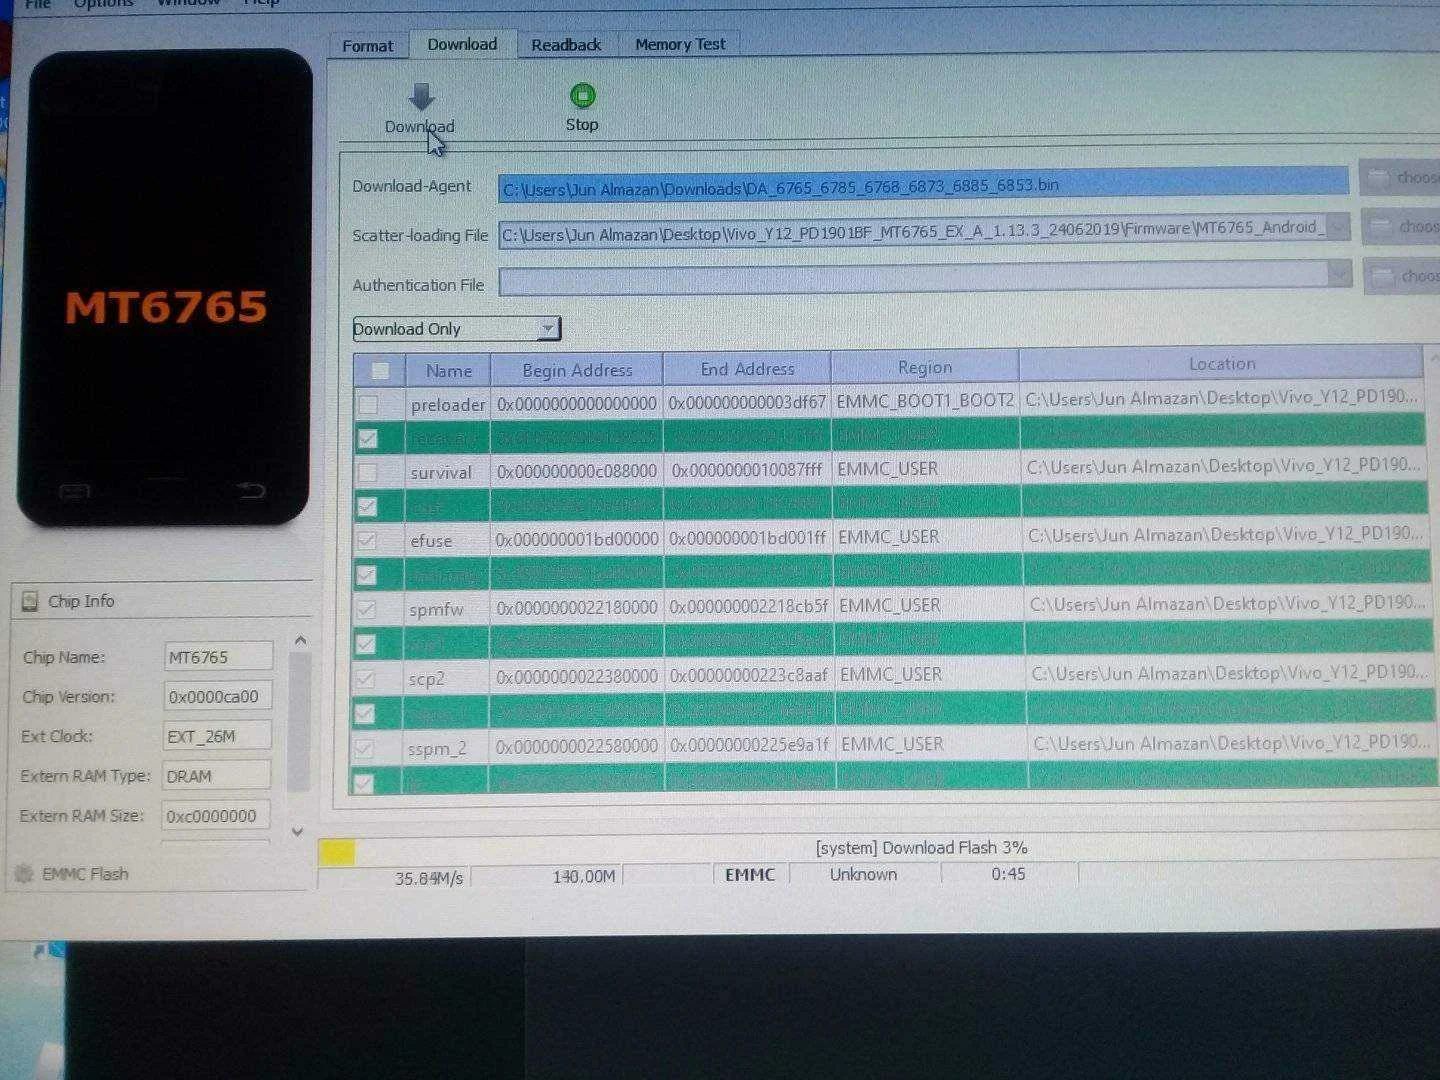Click Extern RAM Size field 0xc0000000
Viewport: 1440px width, 1080px height.
pyautogui.click(x=215, y=817)
